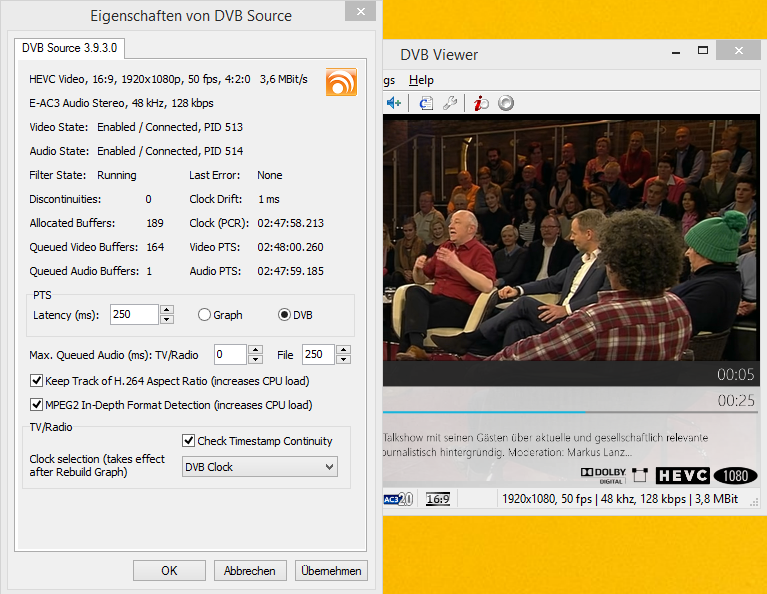Toggle Keep Track of H.264 Aspect Ratio
Viewport: 767px width, 594px height.
point(37,381)
